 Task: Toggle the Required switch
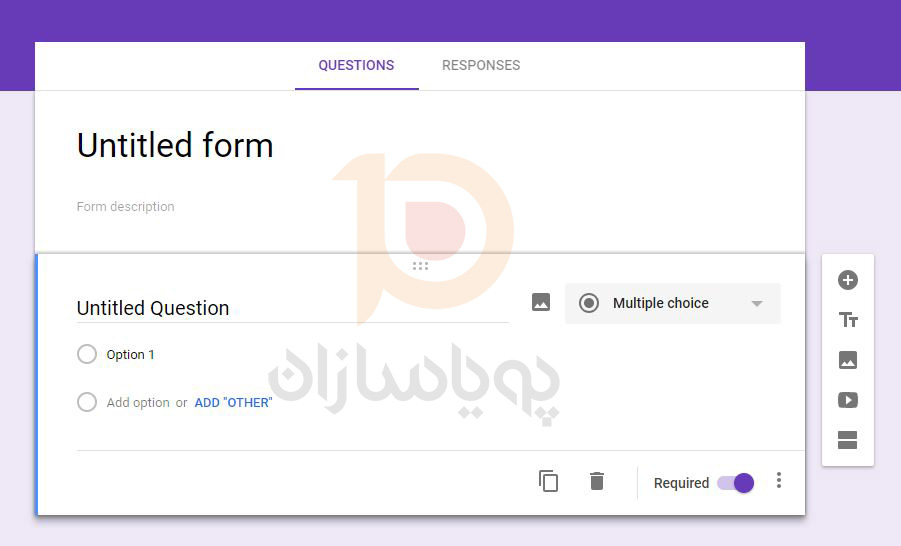point(736,483)
